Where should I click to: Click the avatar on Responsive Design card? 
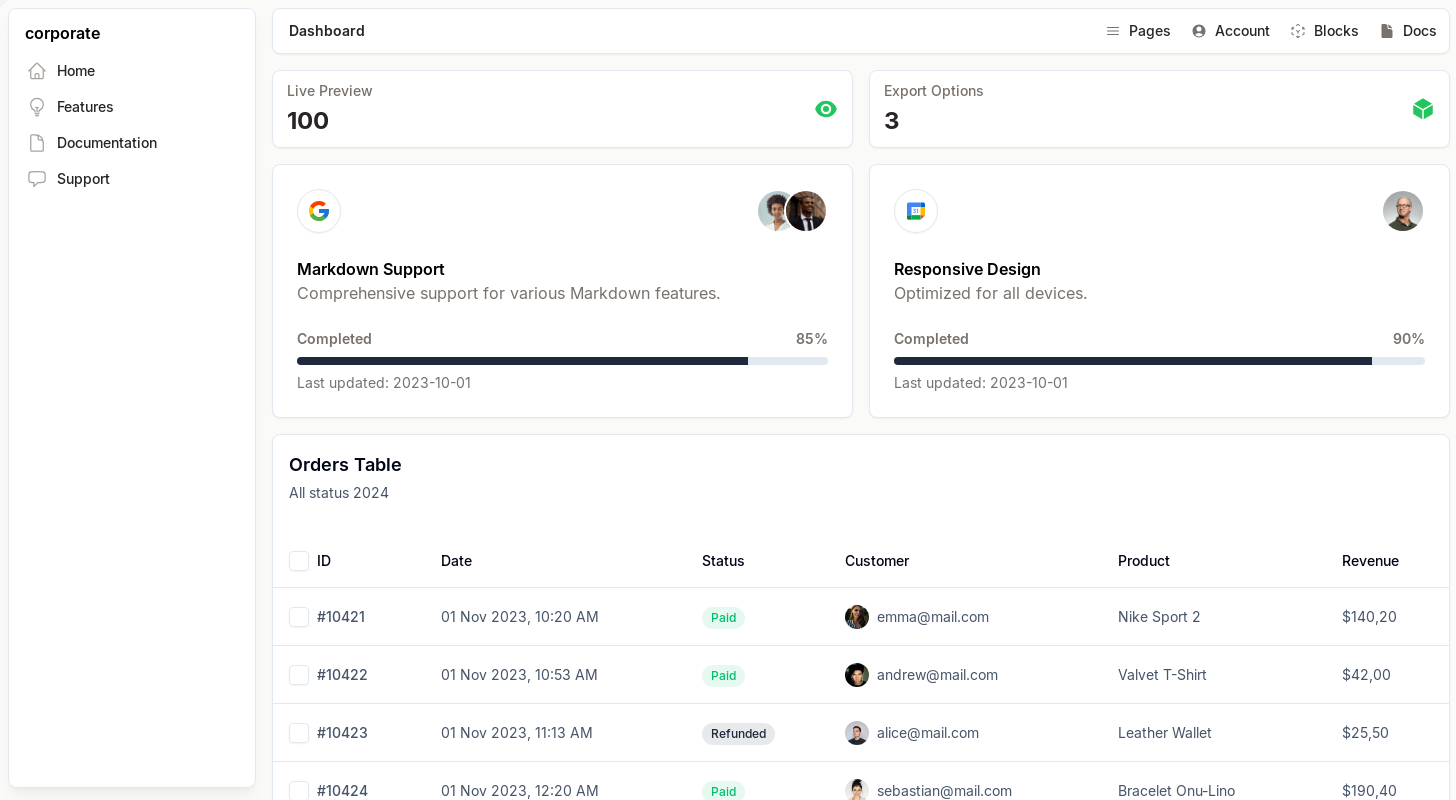1402,211
